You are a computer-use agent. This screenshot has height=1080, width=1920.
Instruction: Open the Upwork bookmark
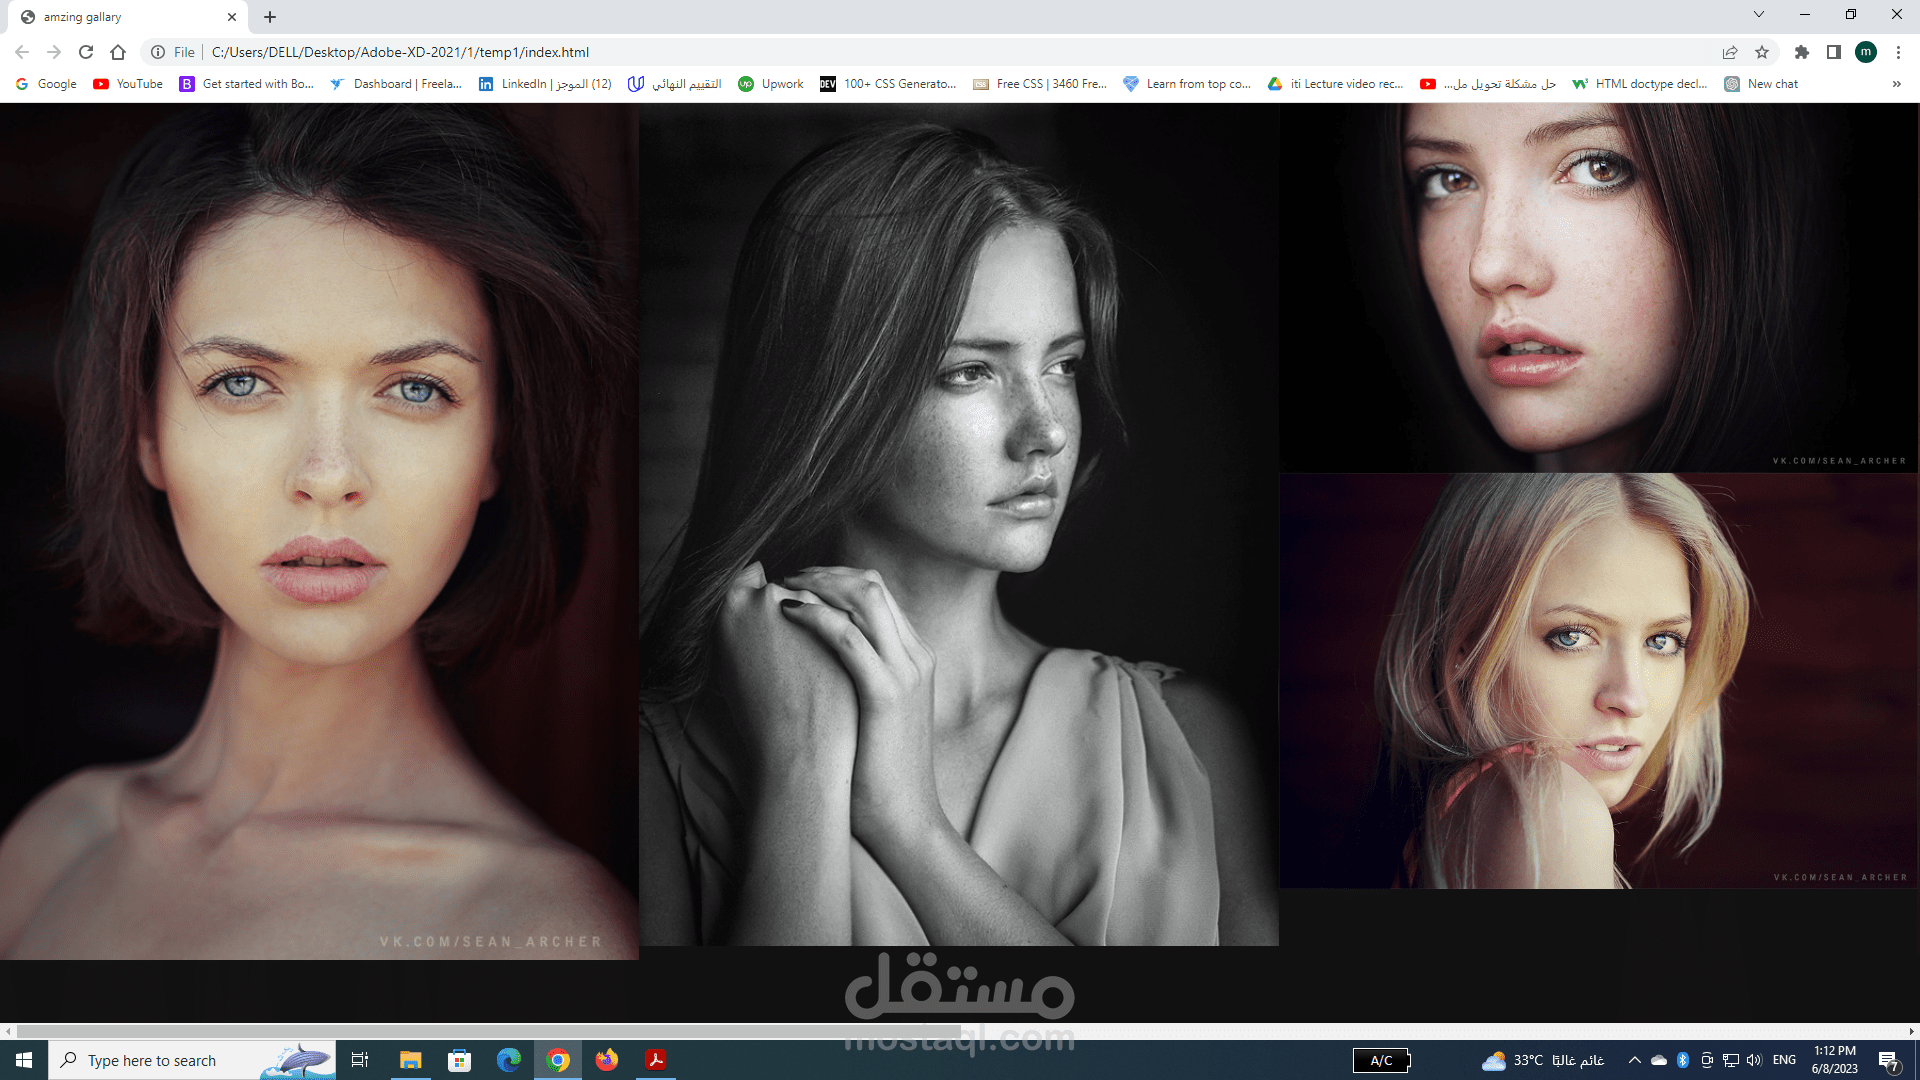pos(771,84)
